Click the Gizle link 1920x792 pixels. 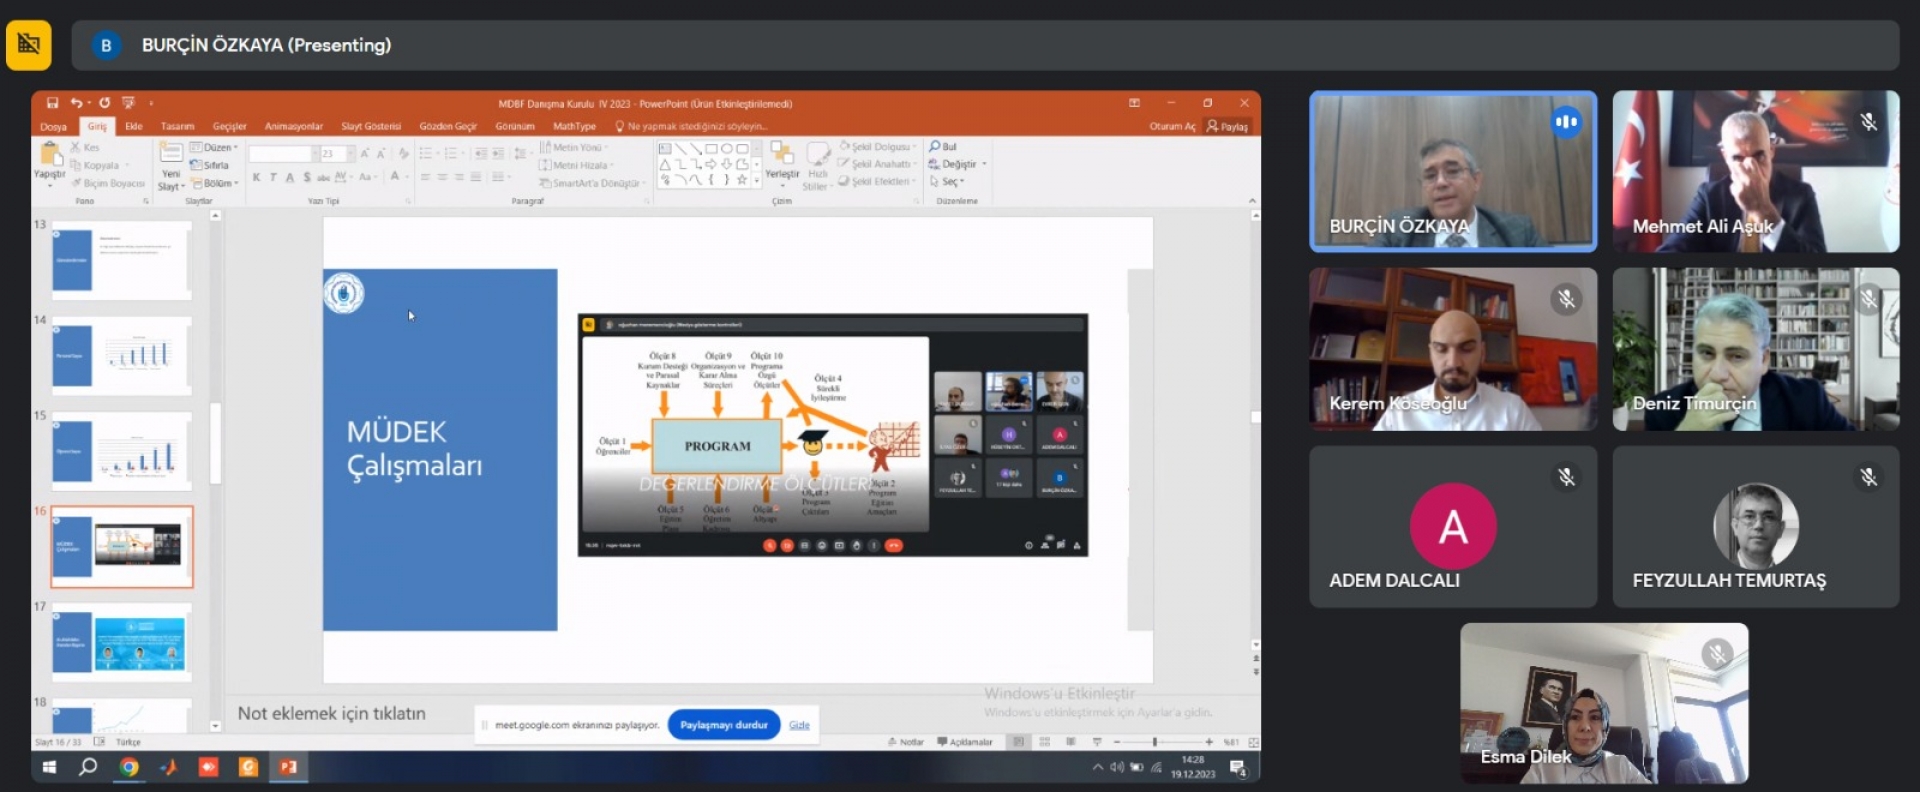click(x=799, y=725)
